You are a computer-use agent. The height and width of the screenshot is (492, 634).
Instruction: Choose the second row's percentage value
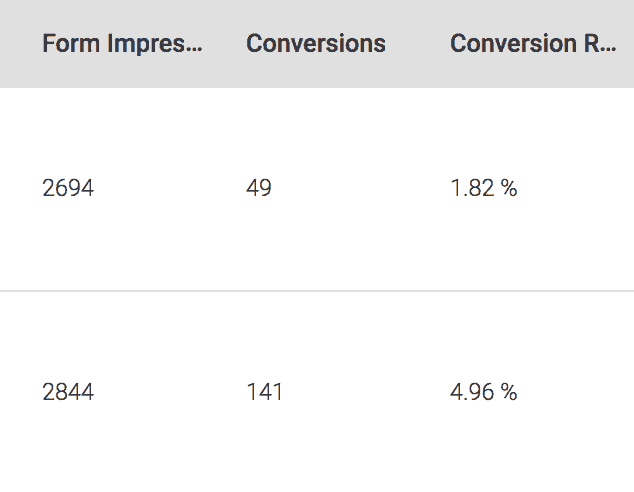click(483, 392)
